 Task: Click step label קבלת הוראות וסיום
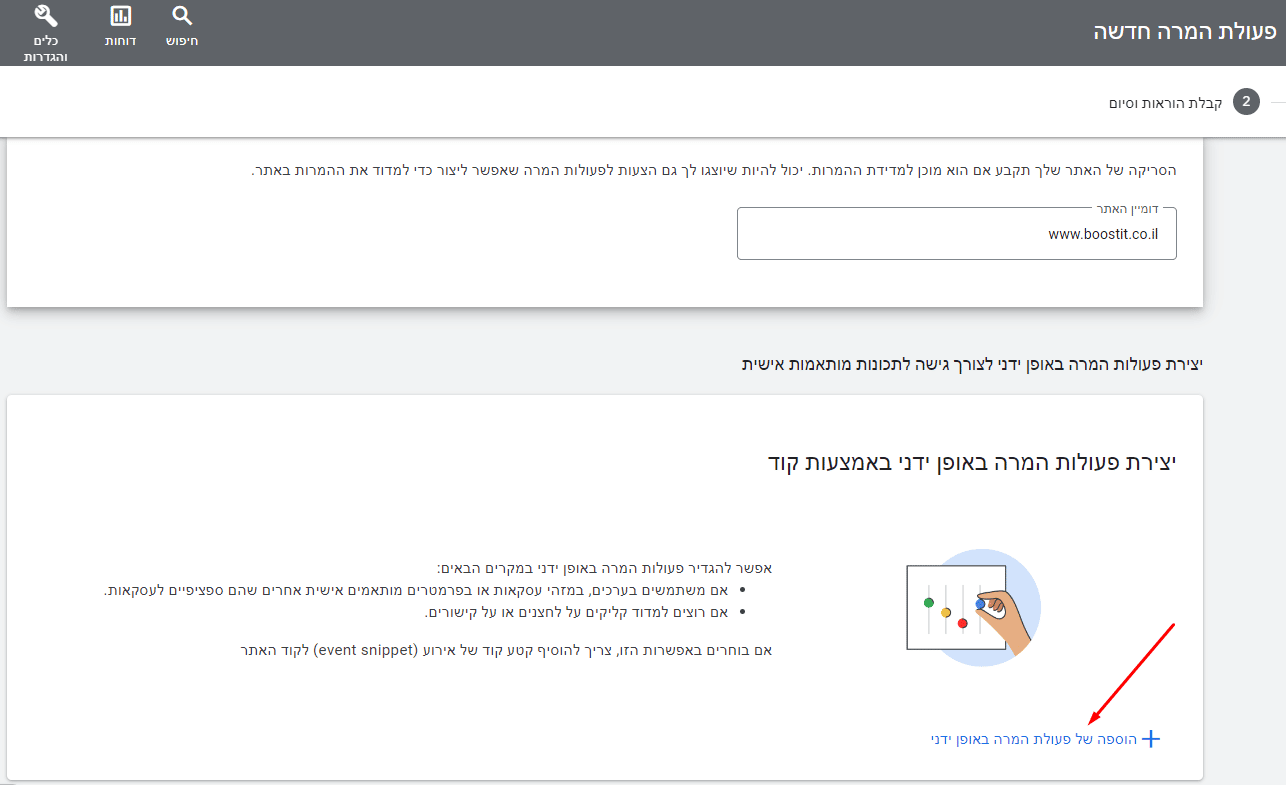(1165, 103)
